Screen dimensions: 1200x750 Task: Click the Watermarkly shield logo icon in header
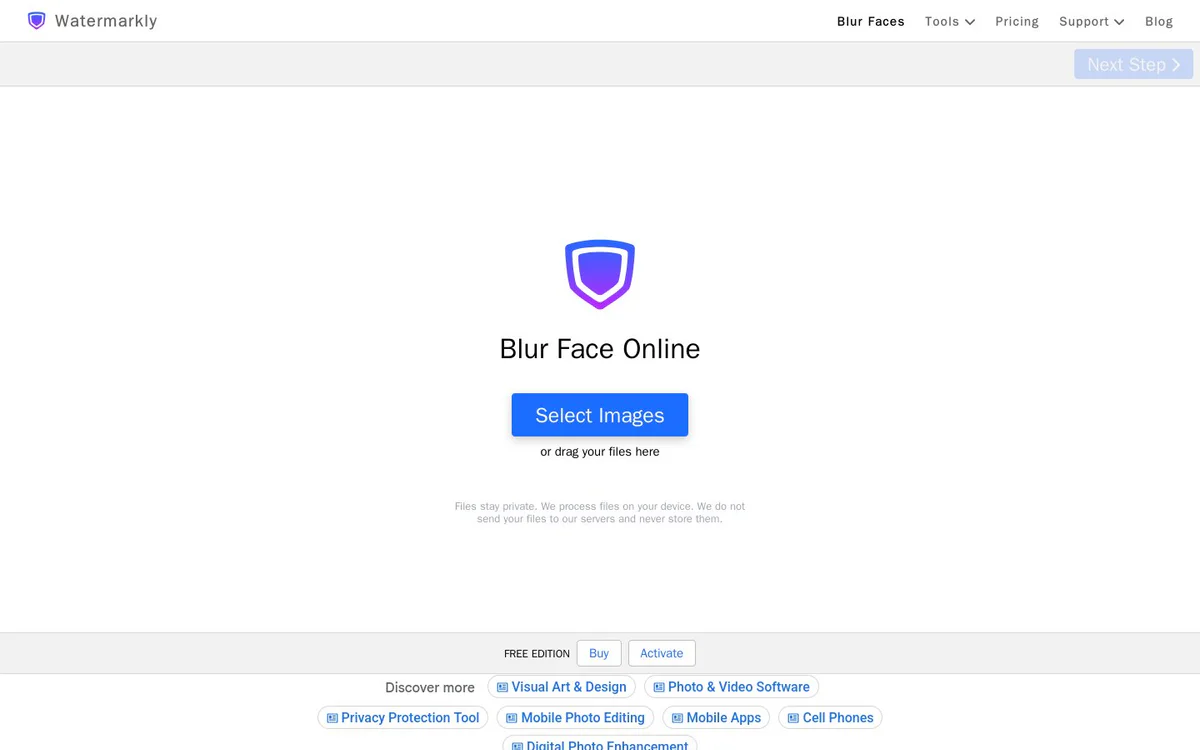(x=37, y=21)
